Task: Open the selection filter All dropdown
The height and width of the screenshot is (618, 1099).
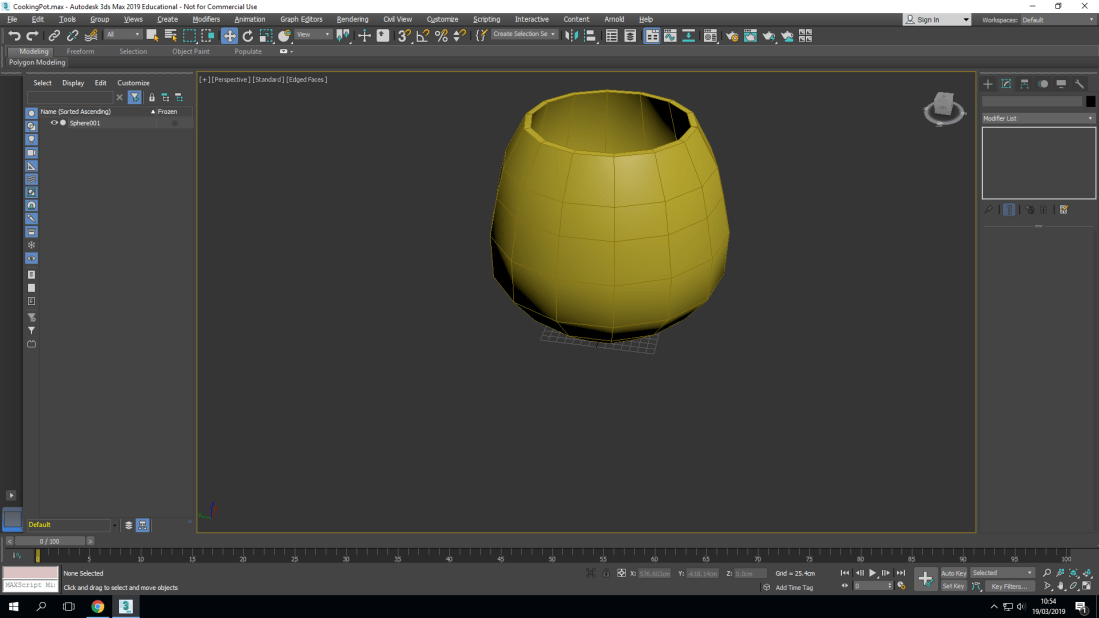Action: coord(124,35)
